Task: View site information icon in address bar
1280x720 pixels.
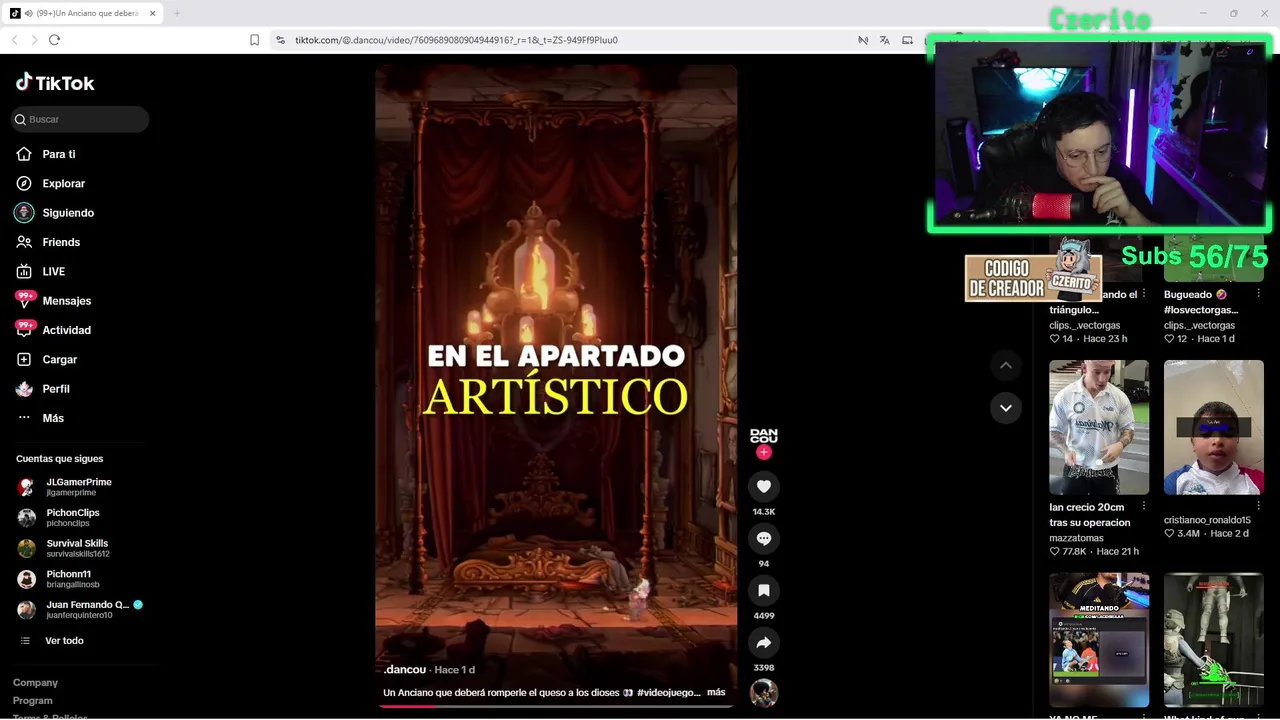Action: [280, 40]
